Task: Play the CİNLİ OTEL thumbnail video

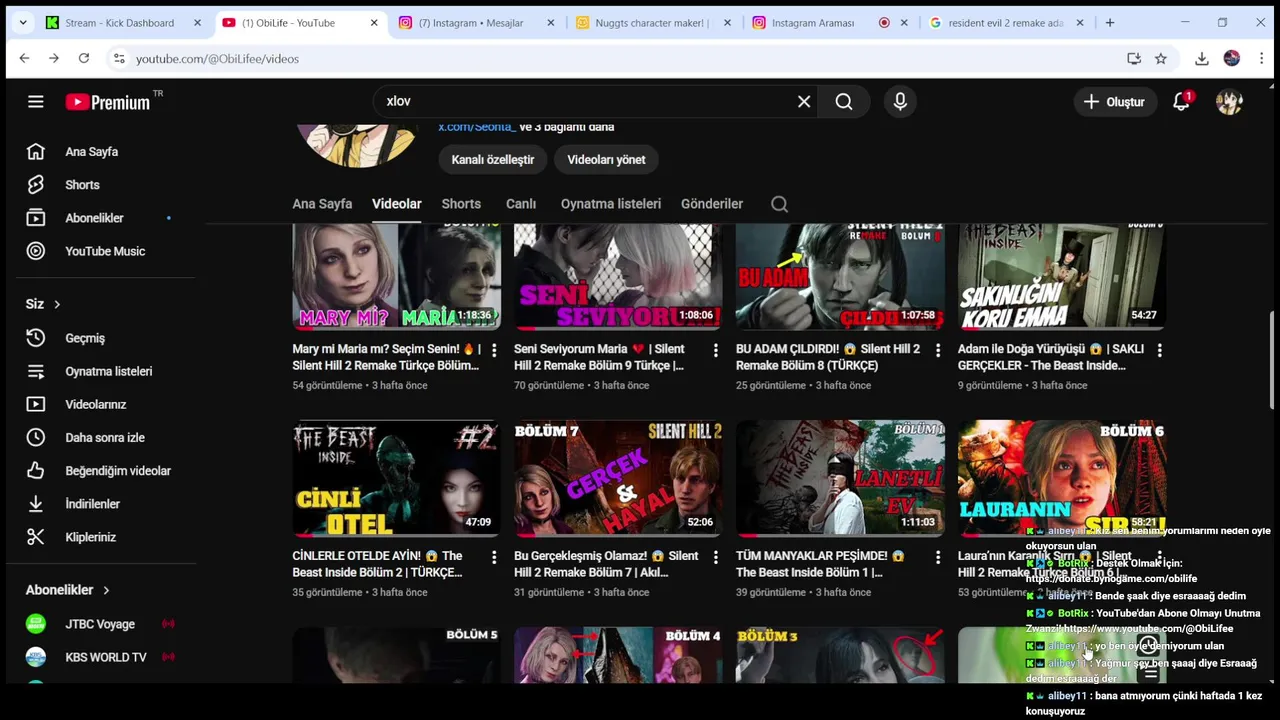Action: click(397, 478)
